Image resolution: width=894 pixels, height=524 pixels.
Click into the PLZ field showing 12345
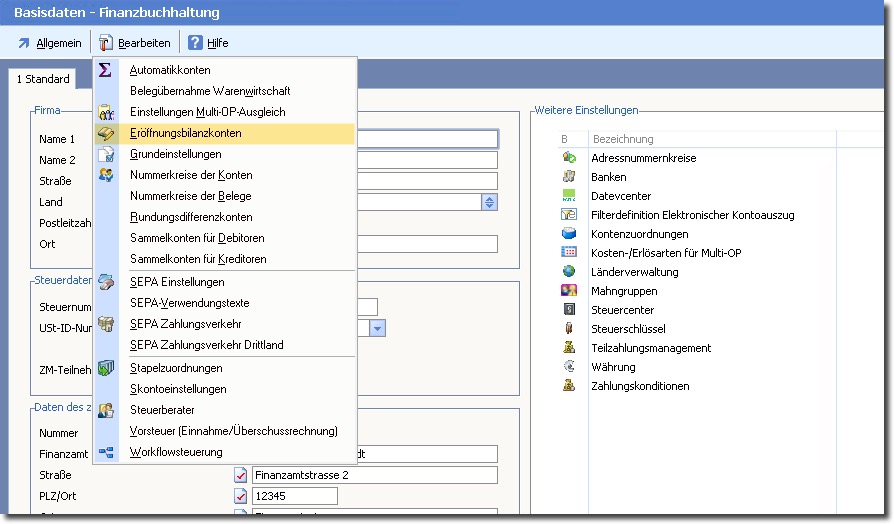tap(293, 497)
